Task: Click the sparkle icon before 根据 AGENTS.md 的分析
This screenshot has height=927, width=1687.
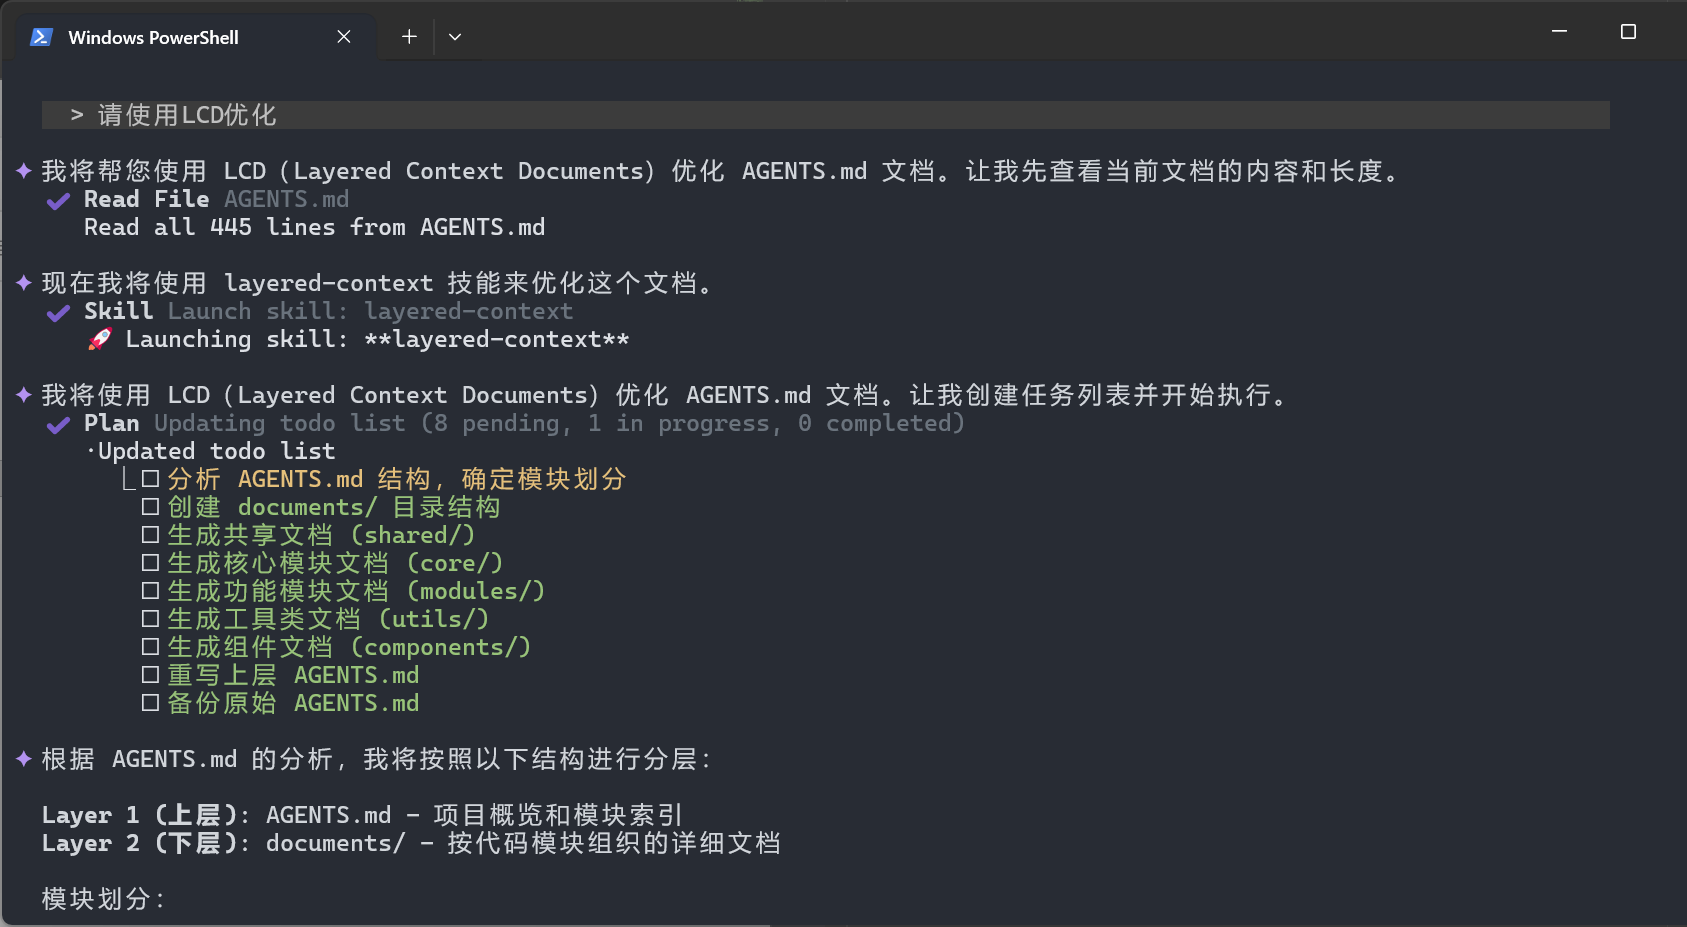Action: [x=24, y=759]
